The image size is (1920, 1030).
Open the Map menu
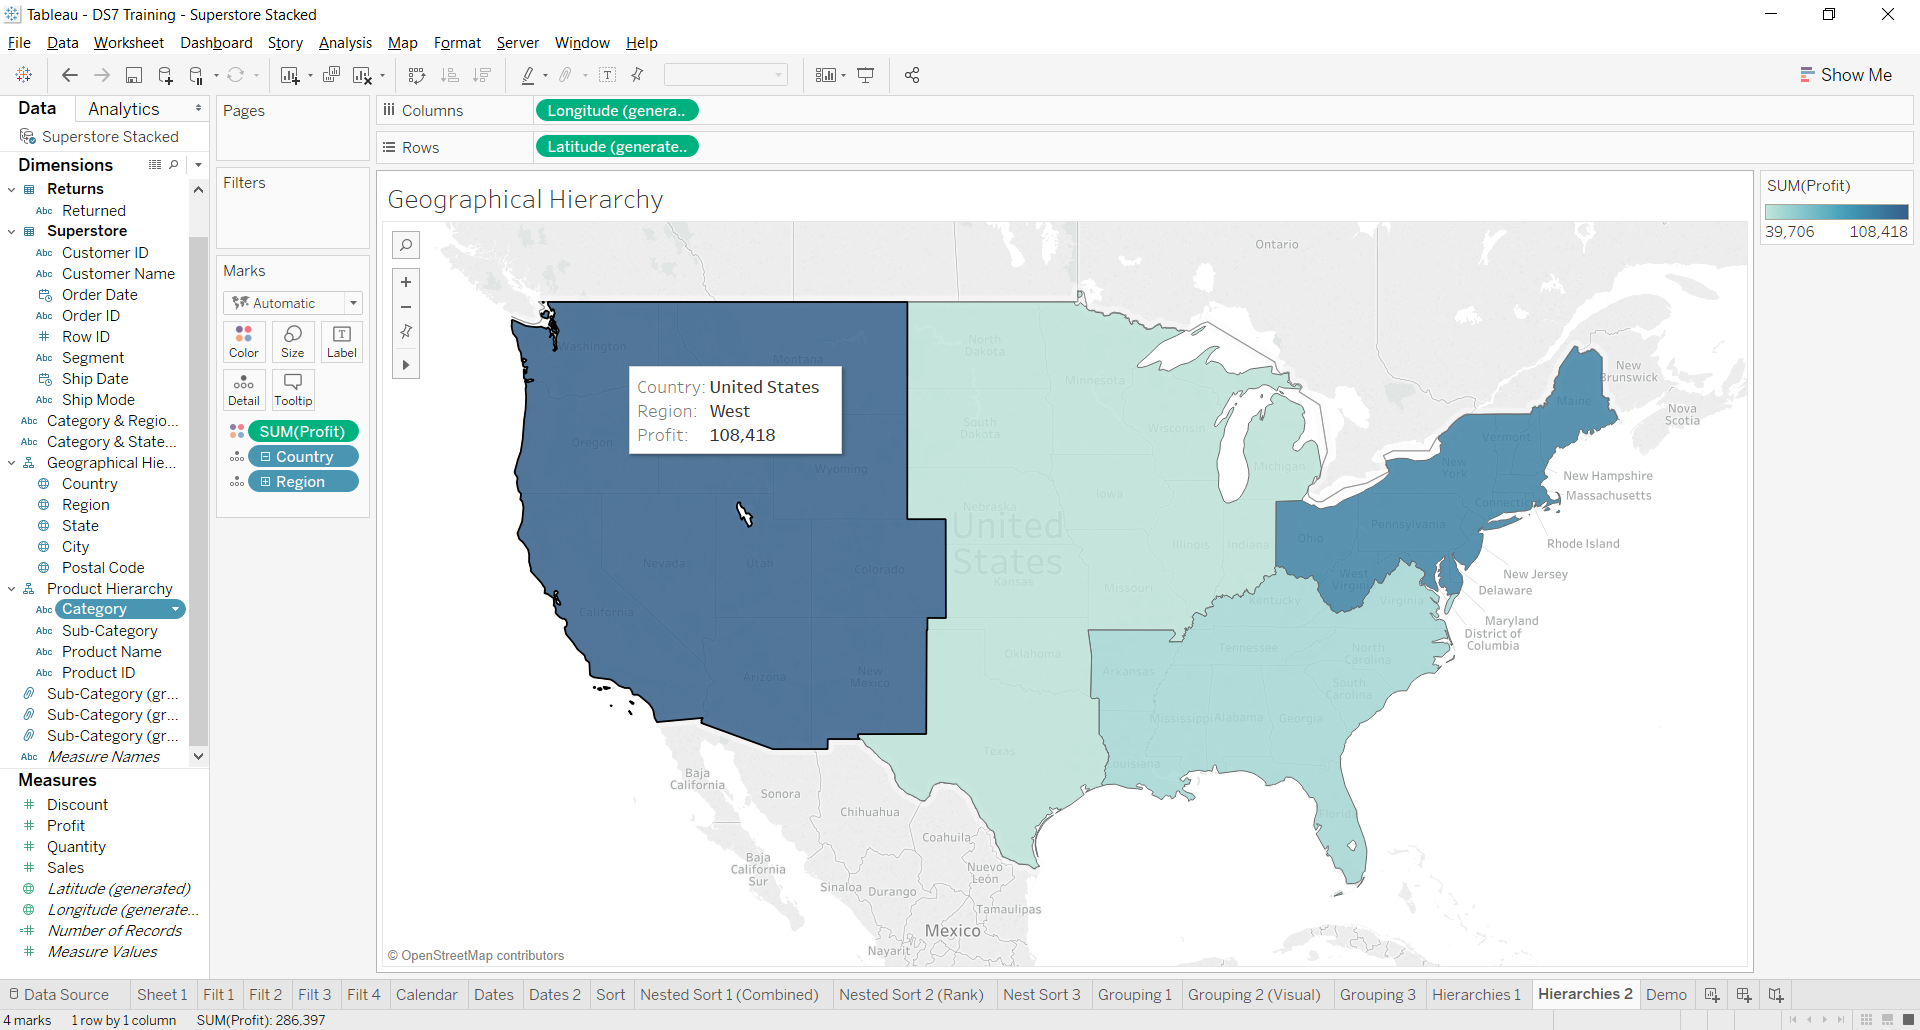(402, 43)
